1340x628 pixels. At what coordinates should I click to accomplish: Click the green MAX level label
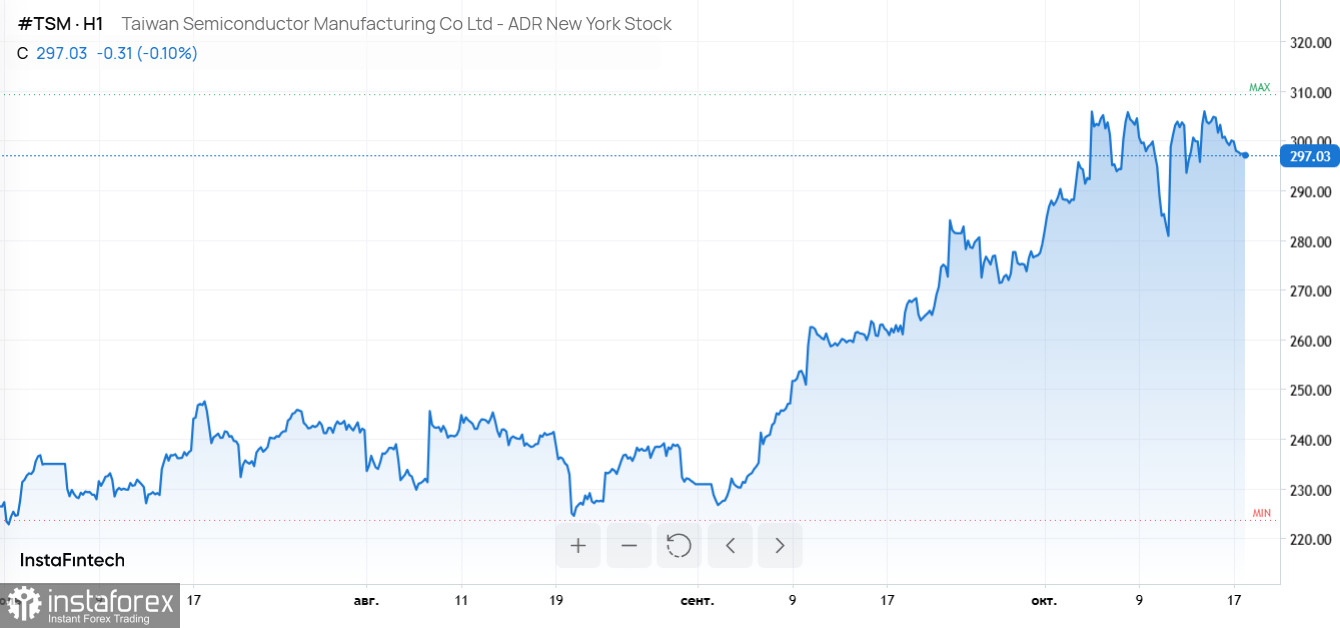pos(1259,88)
